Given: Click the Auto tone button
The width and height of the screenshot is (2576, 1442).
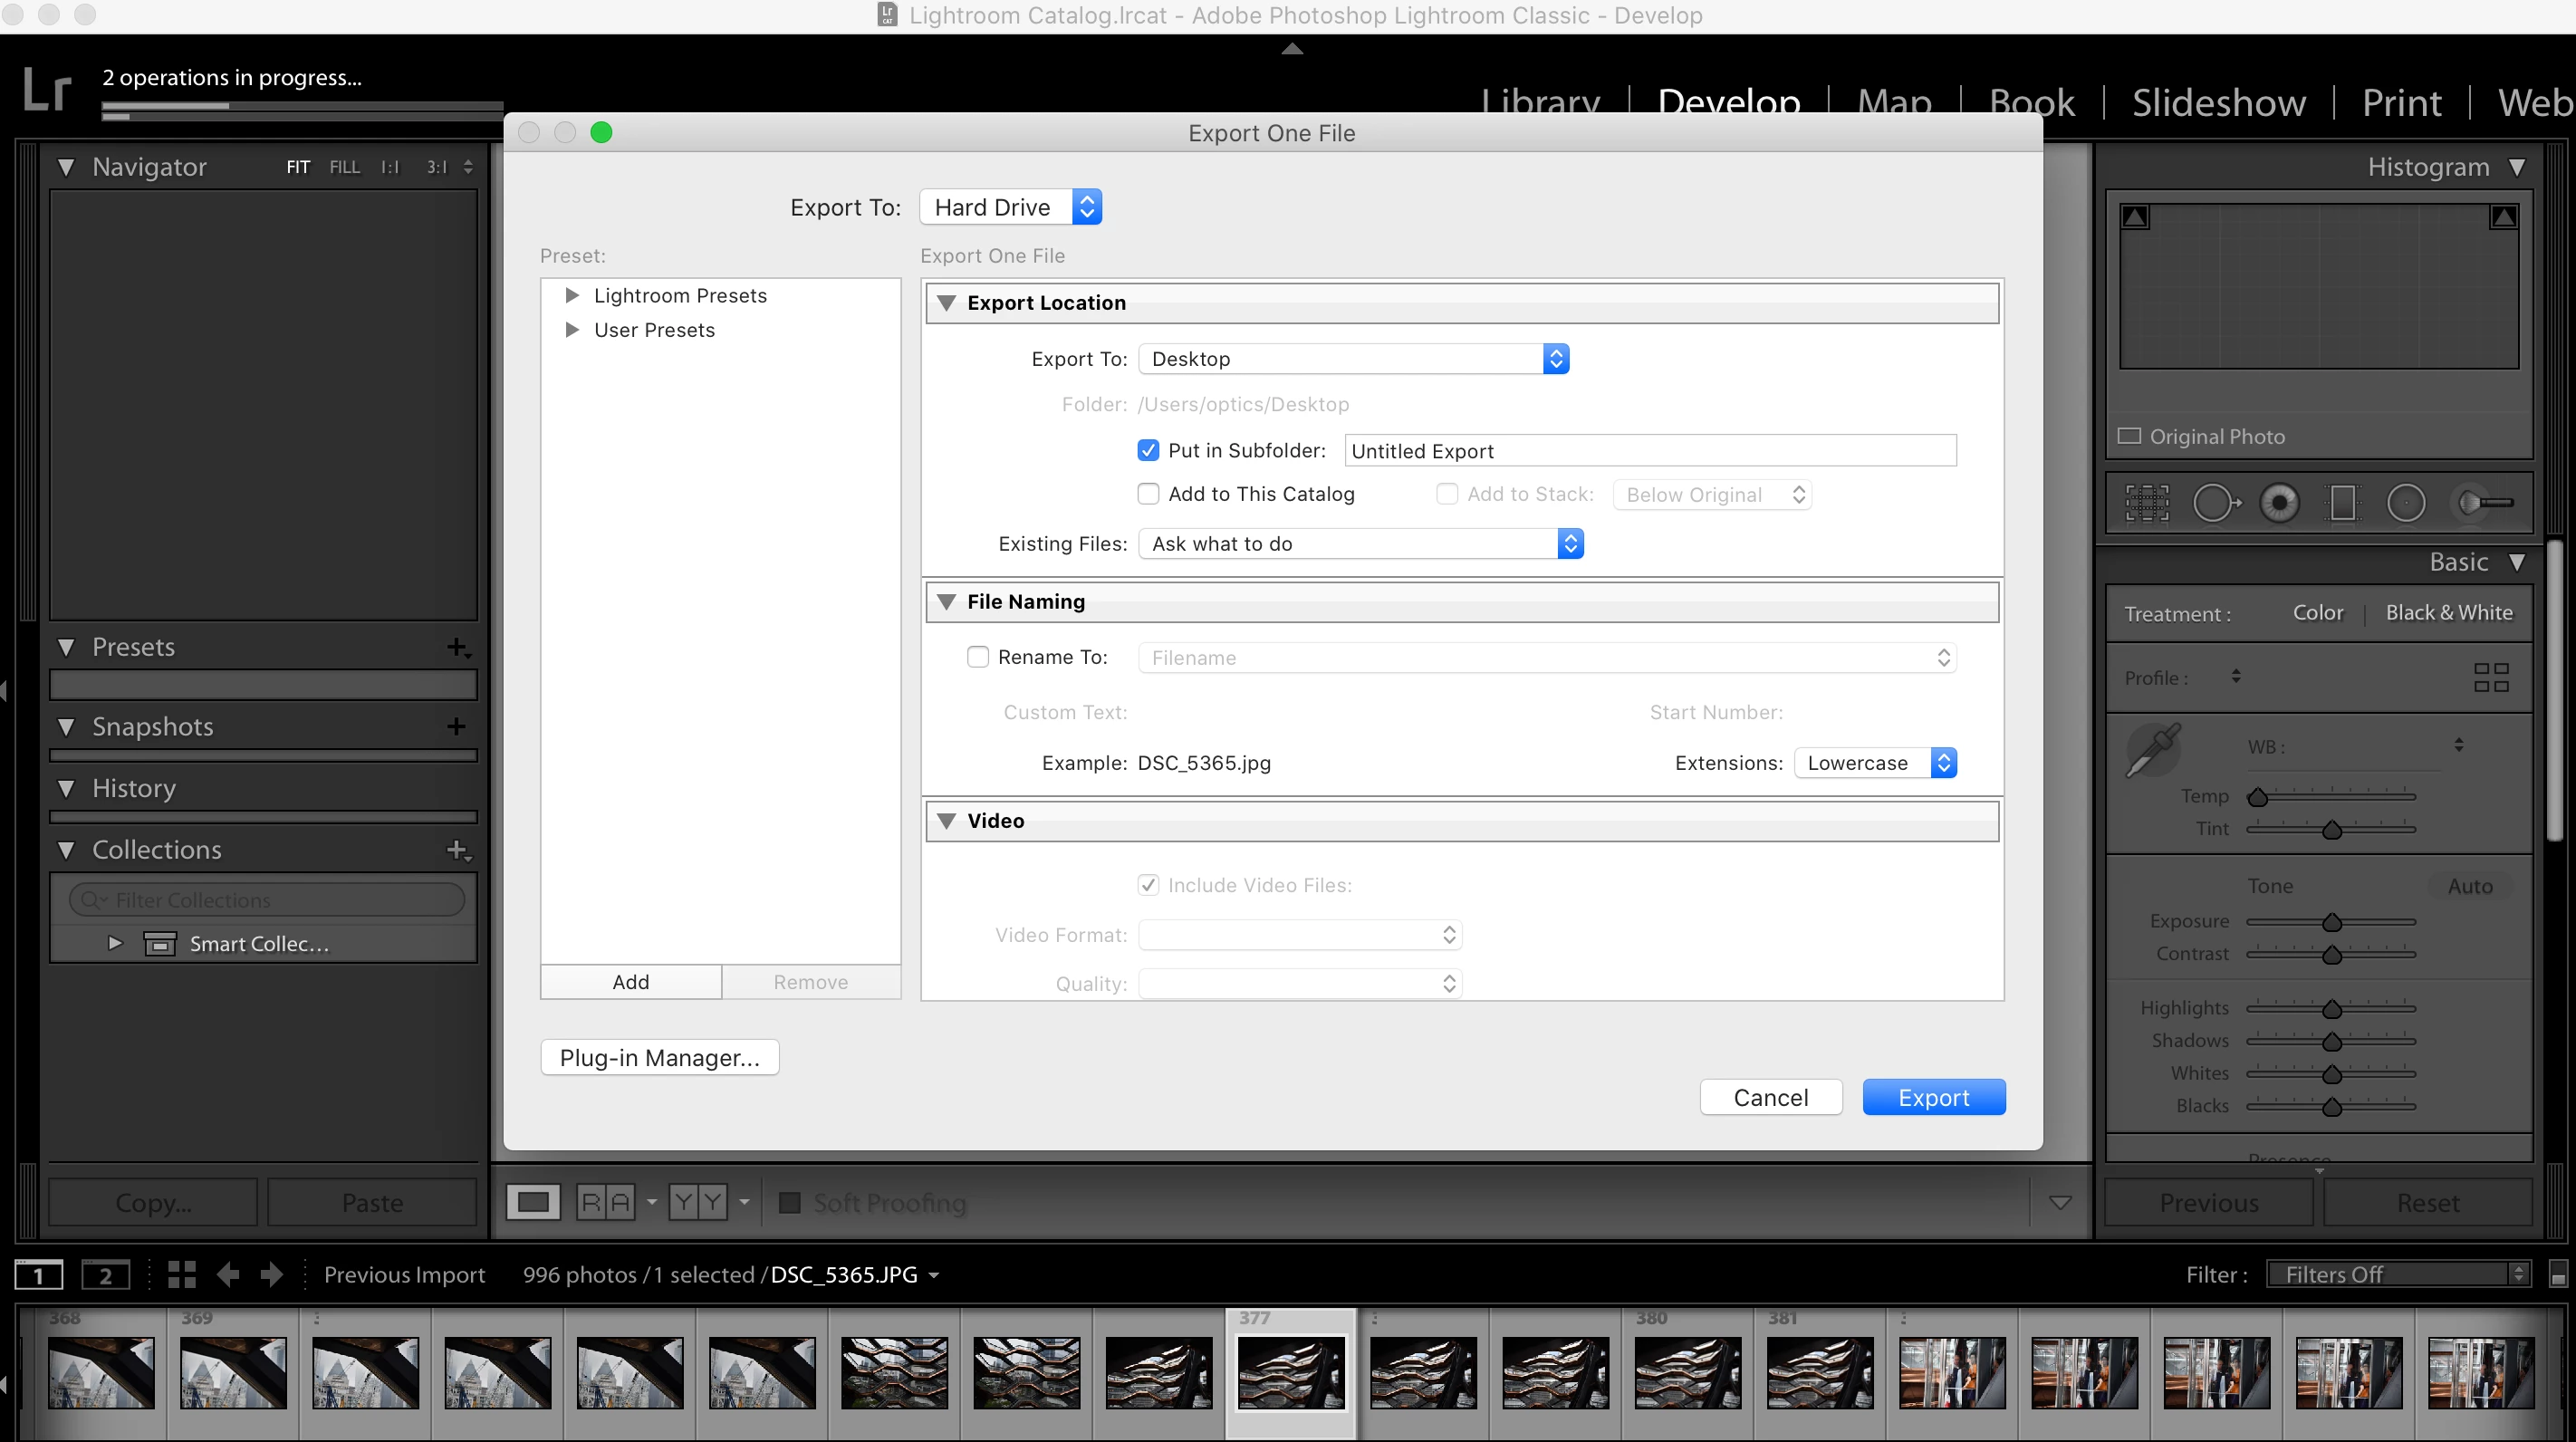Looking at the screenshot, I should coord(2470,886).
